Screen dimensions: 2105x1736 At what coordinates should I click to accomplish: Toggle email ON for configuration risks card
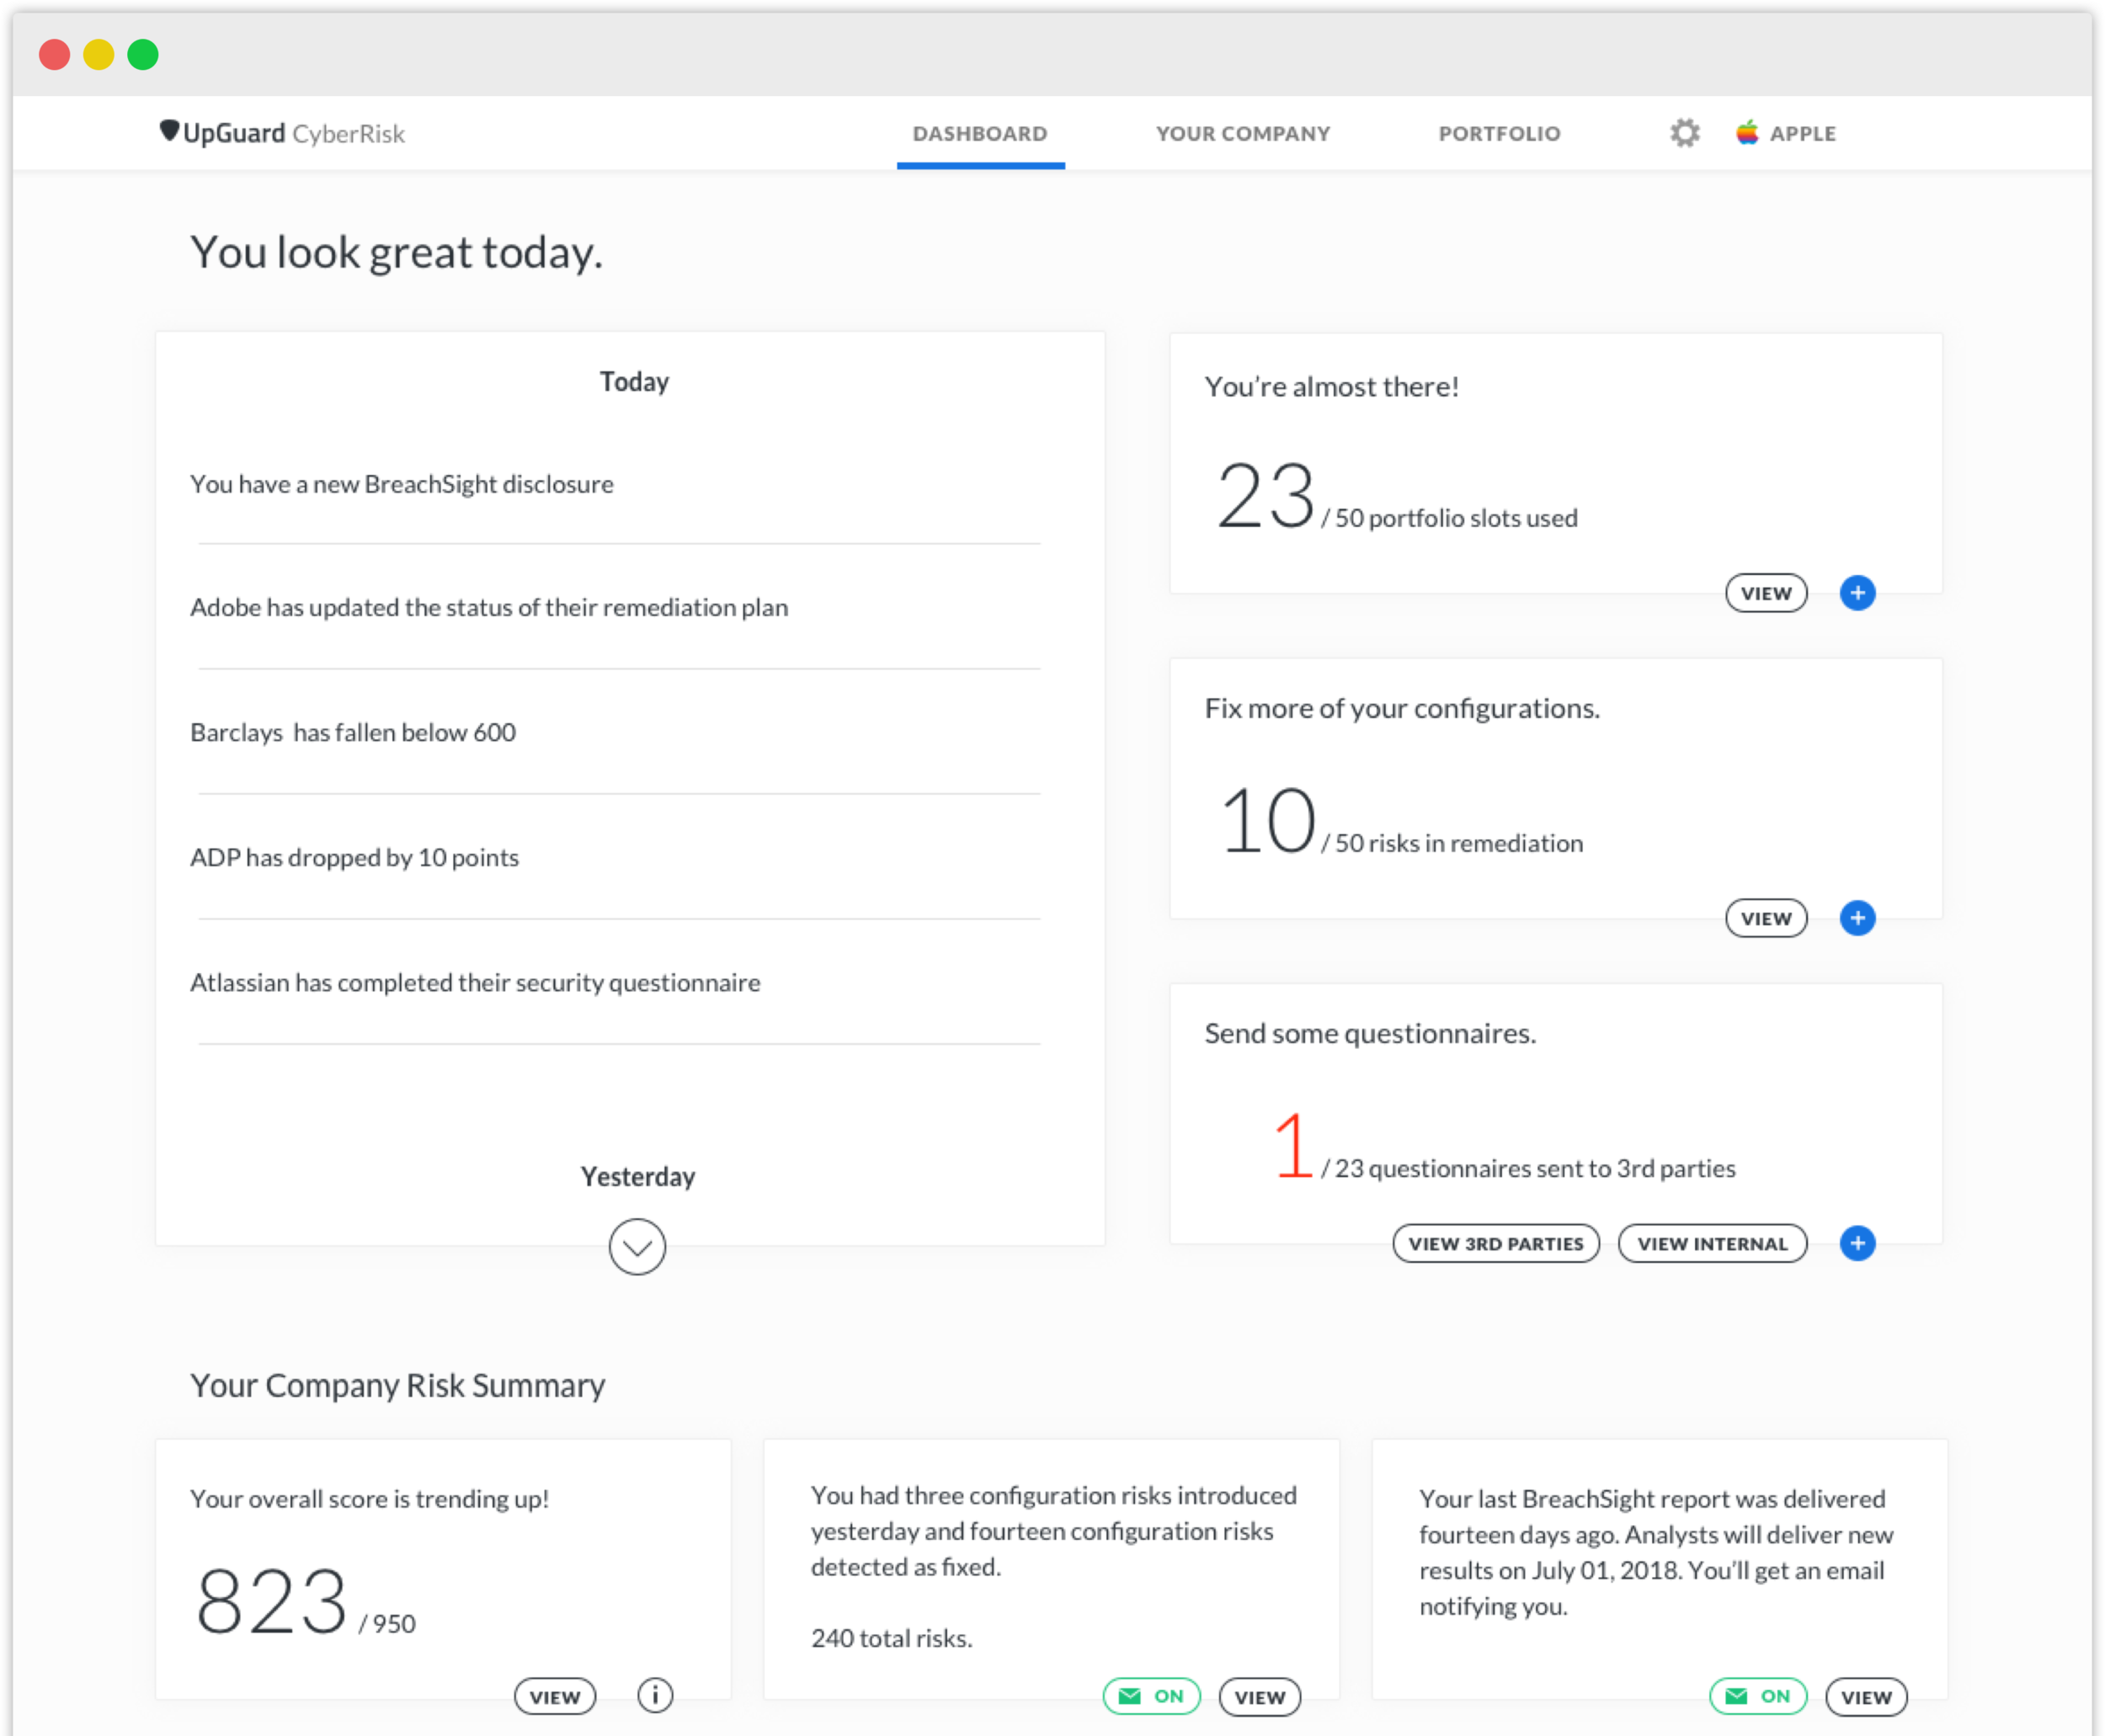(x=1151, y=1696)
